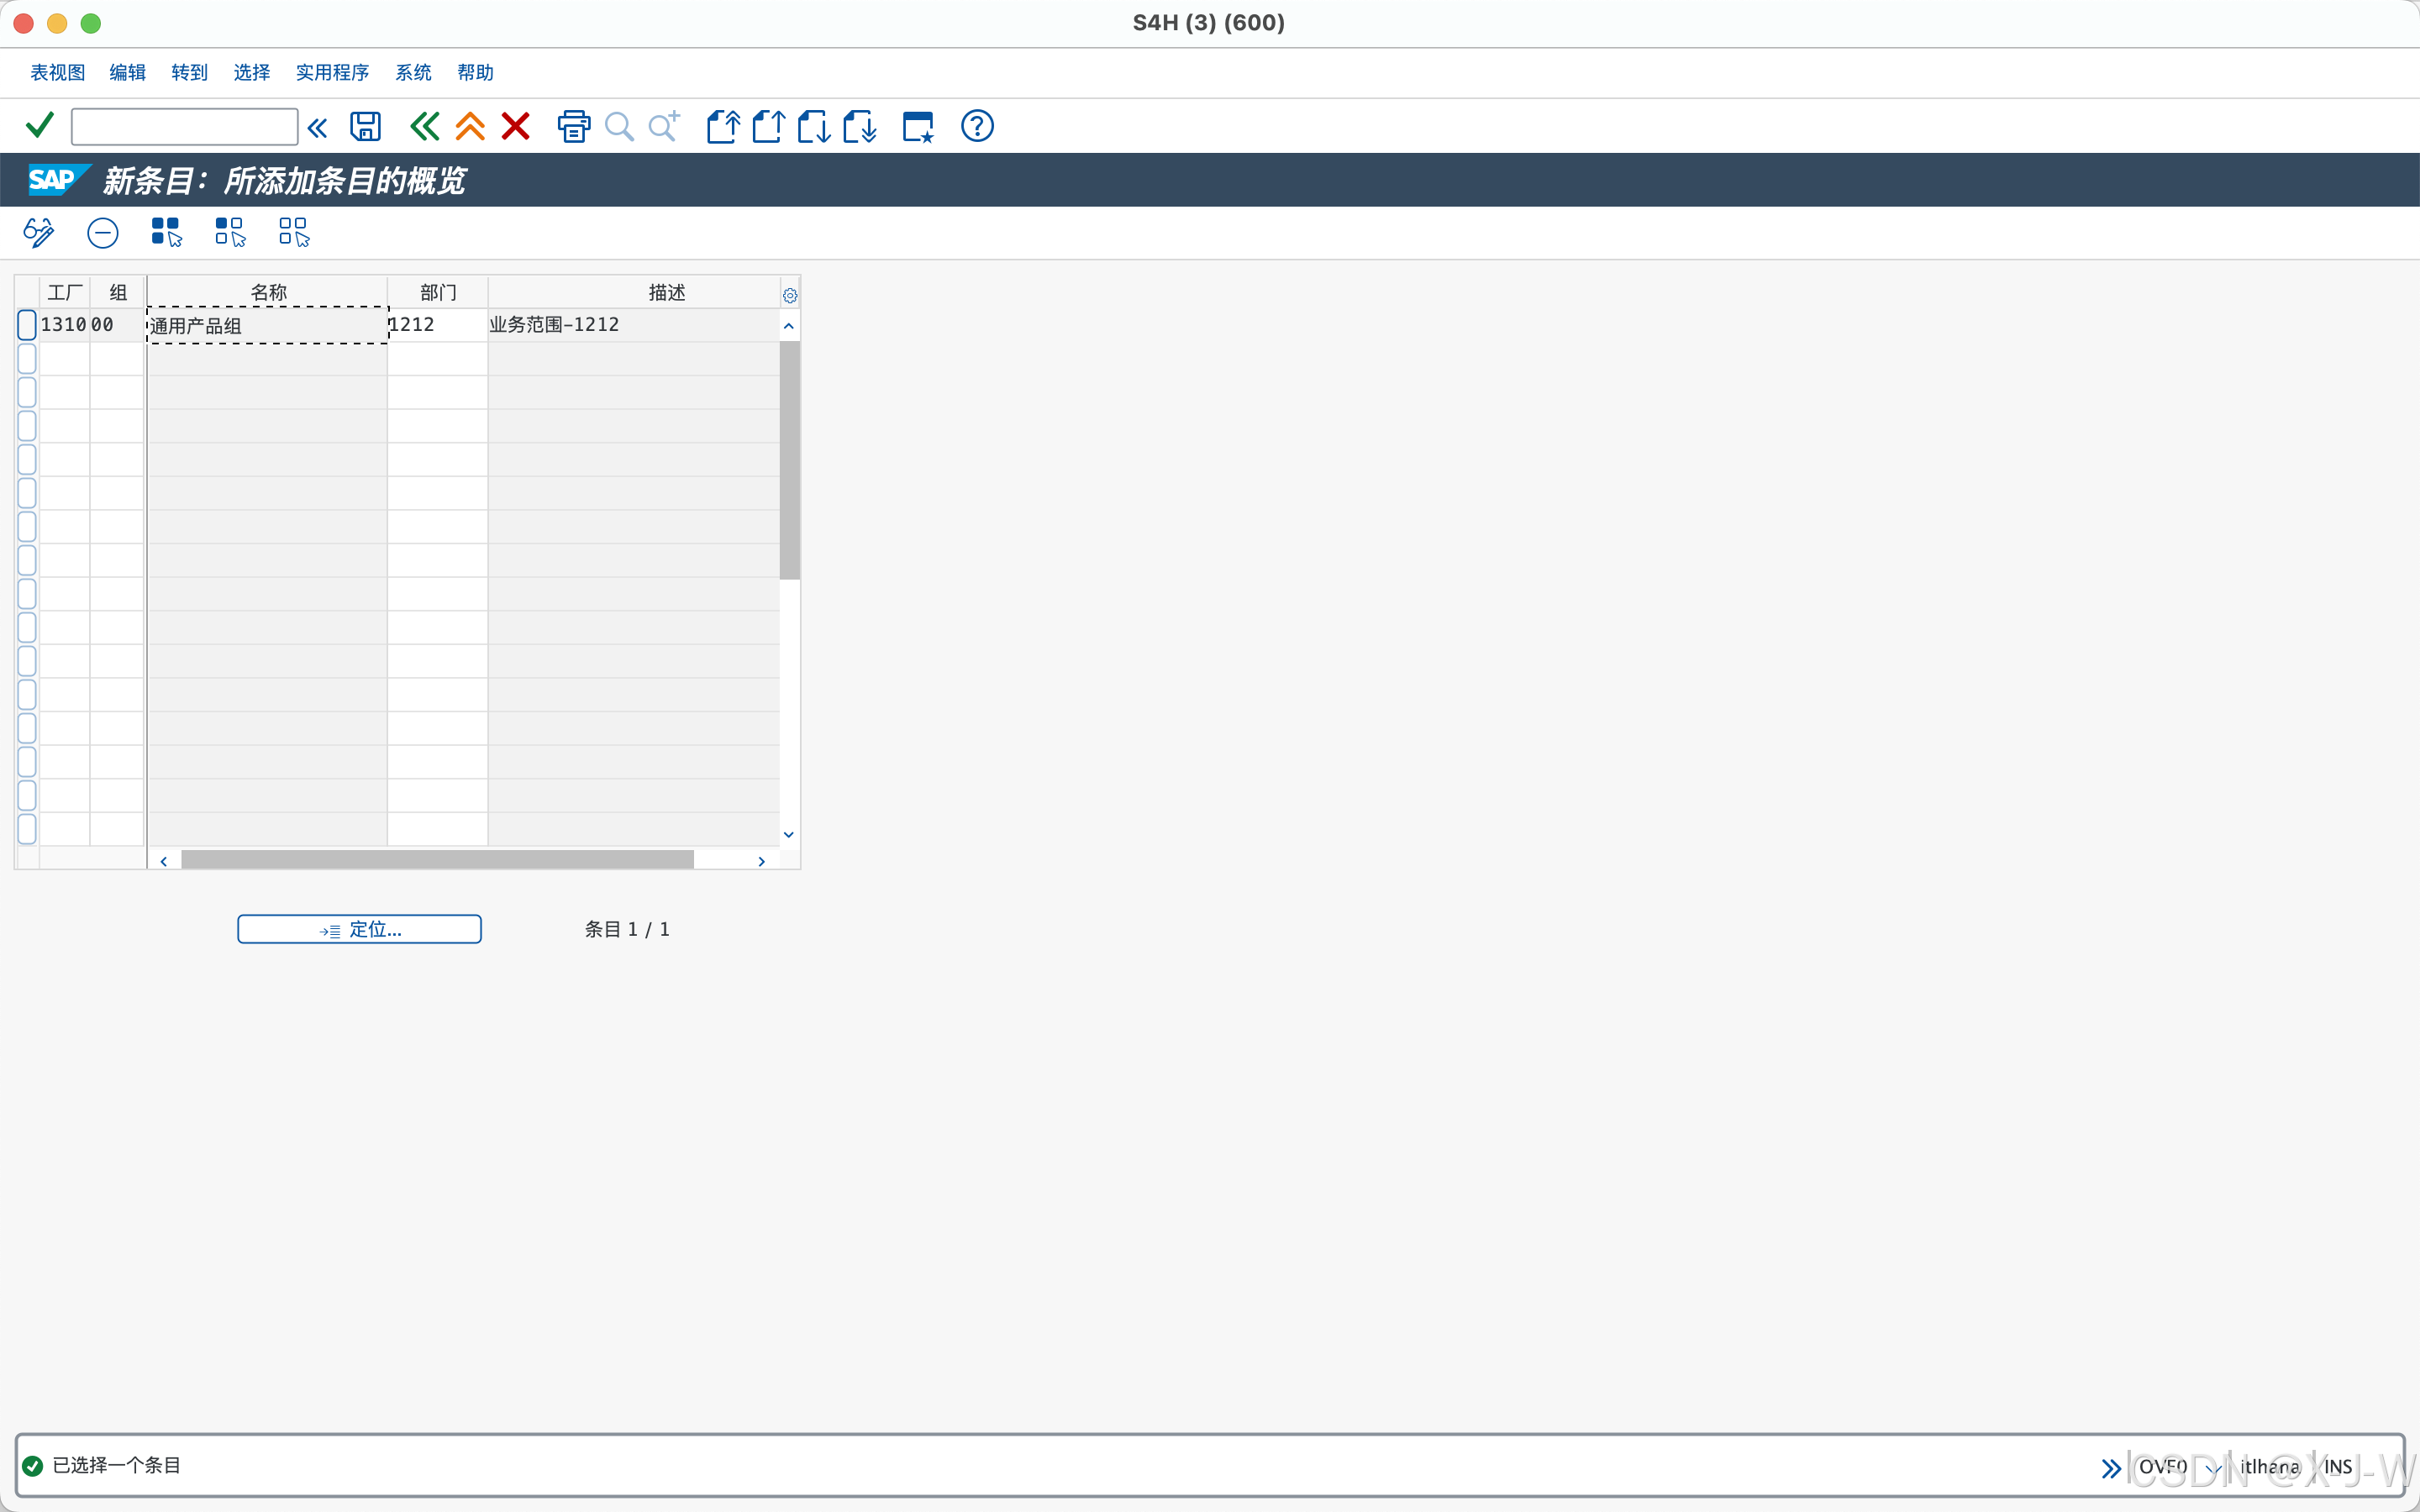
Task: Click the orange Exit up-arrows icon
Action: (x=470, y=127)
